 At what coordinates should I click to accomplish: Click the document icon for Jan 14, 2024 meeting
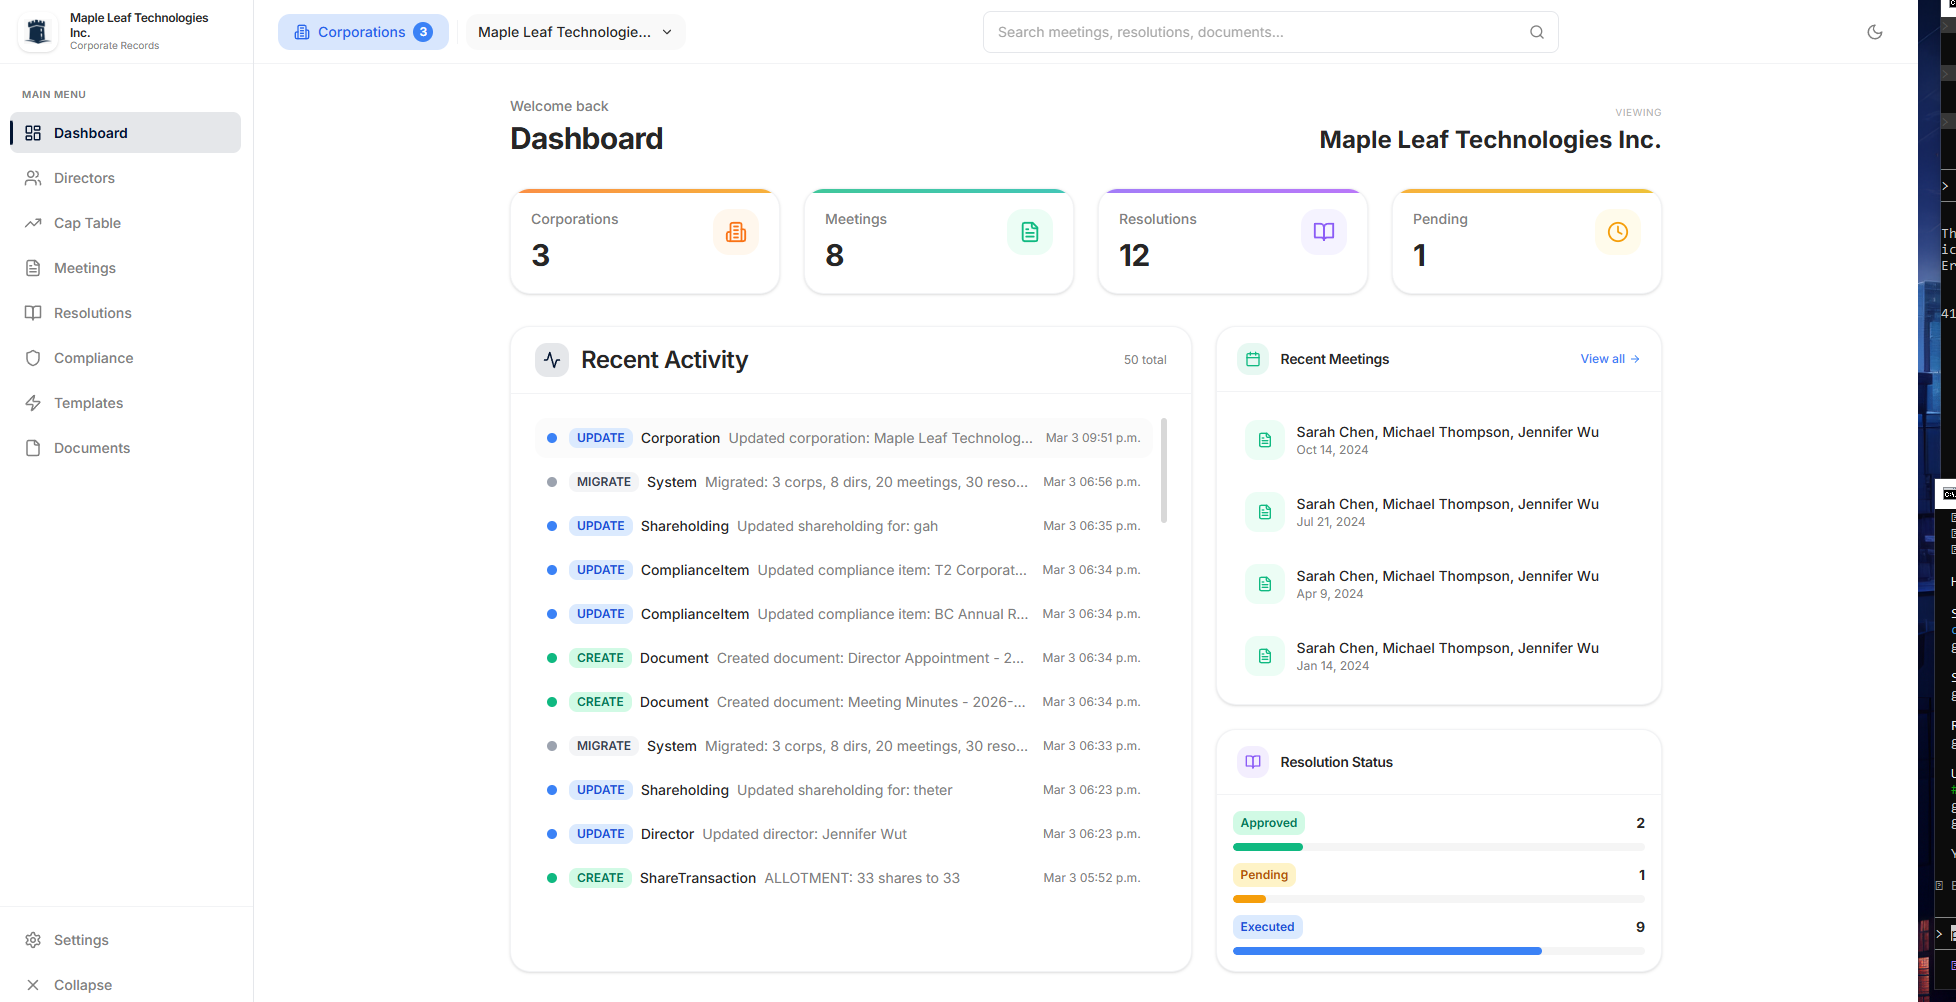click(1265, 656)
